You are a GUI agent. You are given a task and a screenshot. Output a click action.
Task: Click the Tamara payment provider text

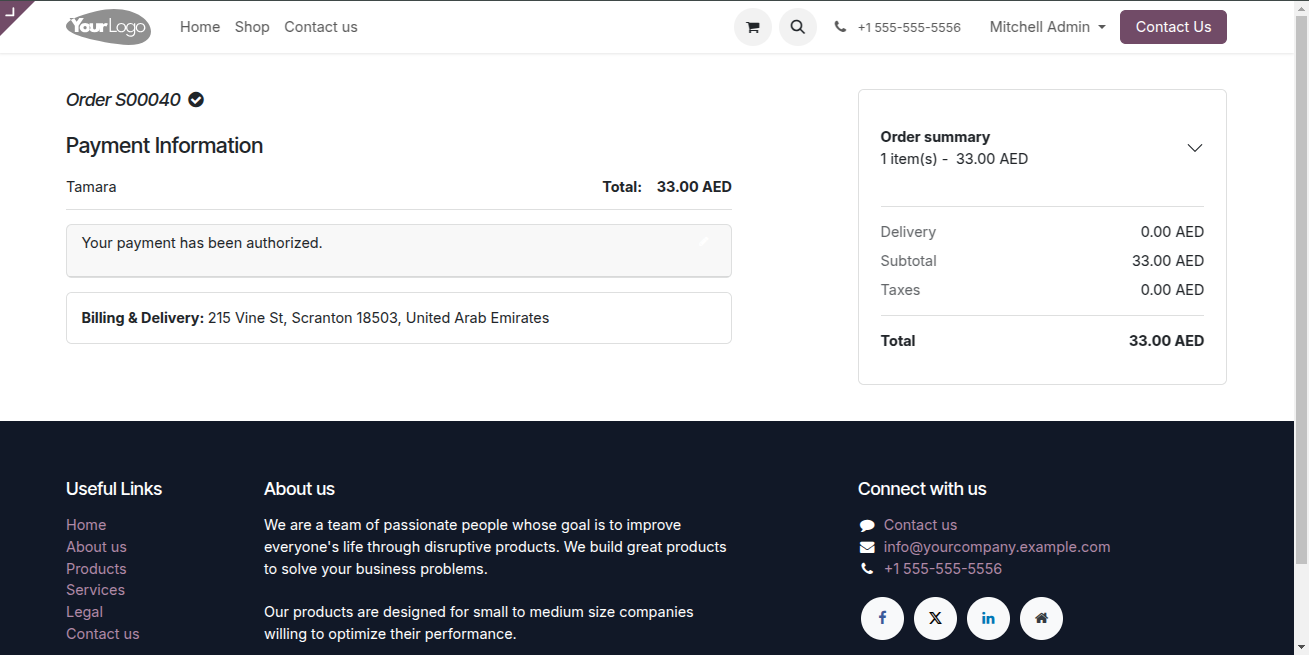91,187
